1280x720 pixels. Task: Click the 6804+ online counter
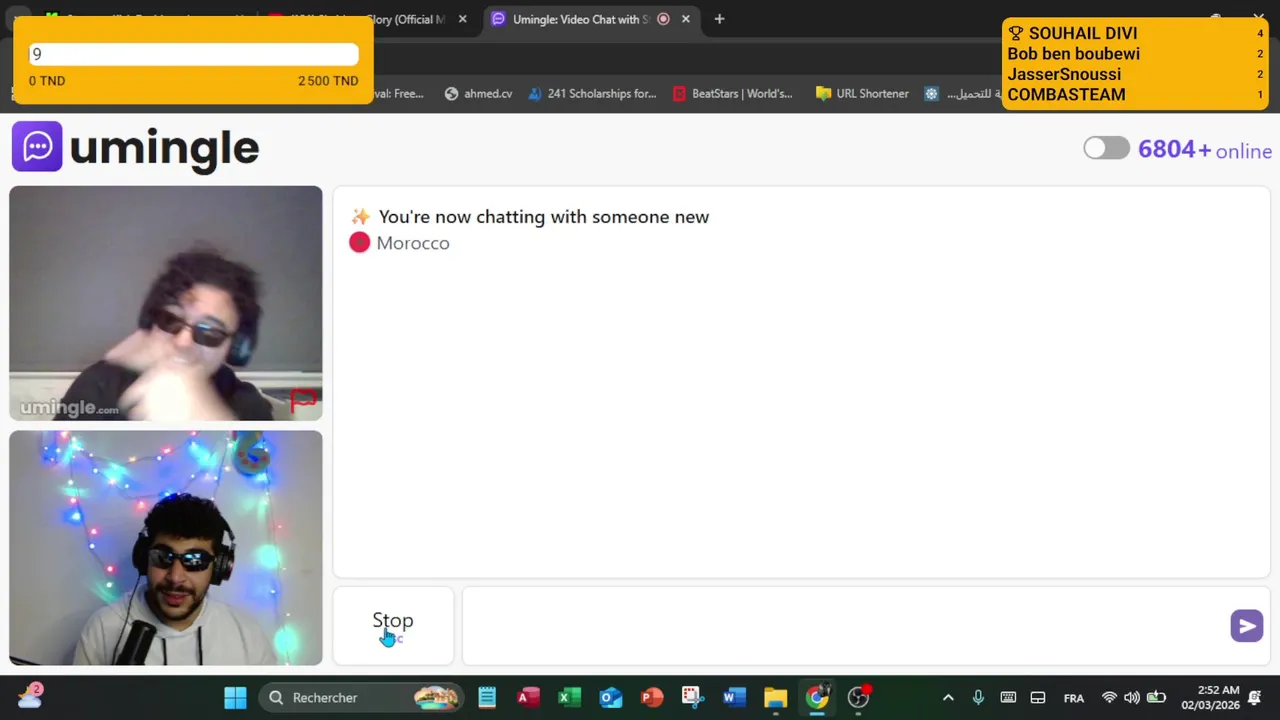1205,150
